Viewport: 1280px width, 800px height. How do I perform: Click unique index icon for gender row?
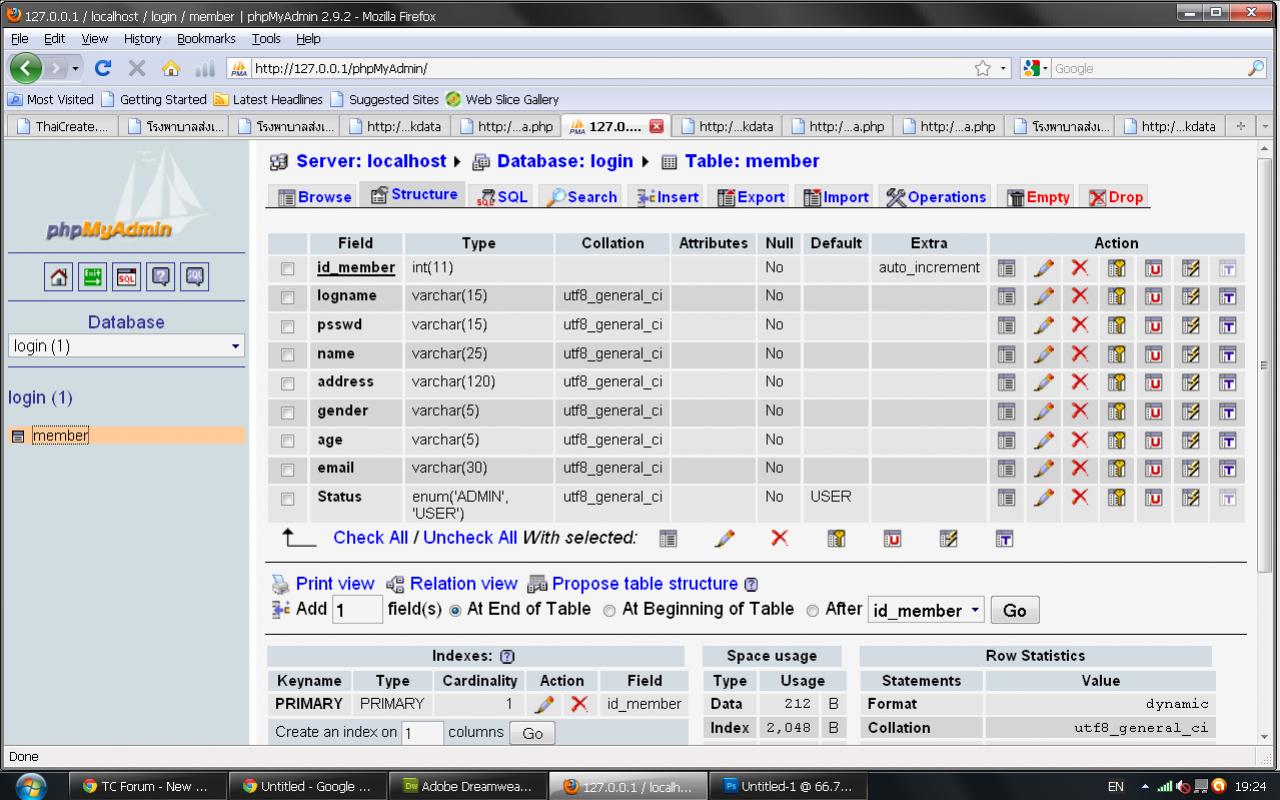pyautogui.click(x=1153, y=411)
